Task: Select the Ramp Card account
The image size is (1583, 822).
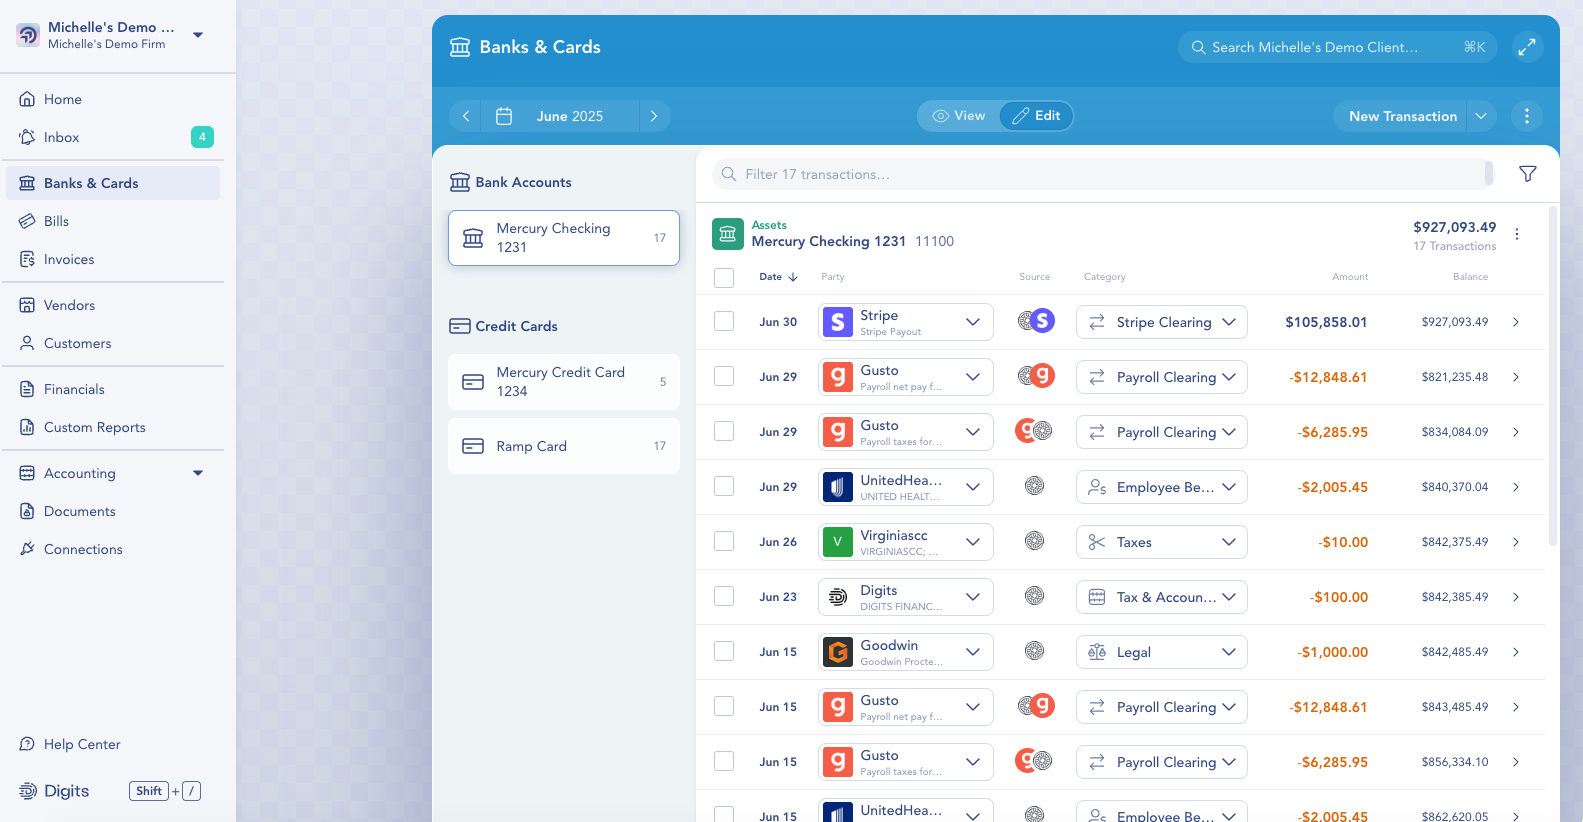Action: click(x=563, y=446)
